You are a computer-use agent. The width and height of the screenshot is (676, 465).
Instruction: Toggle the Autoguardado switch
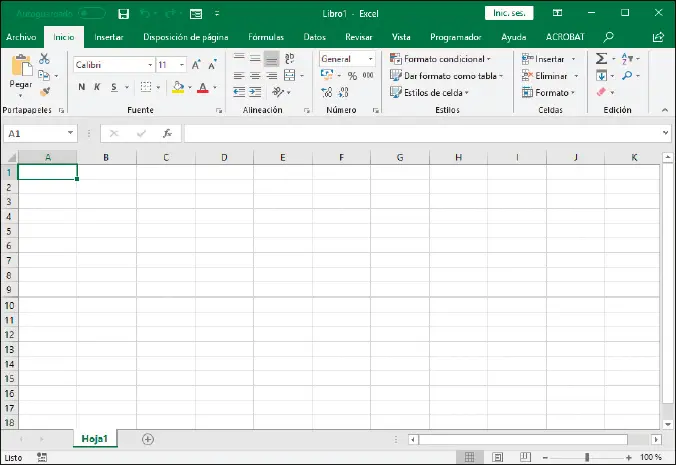click(92, 13)
